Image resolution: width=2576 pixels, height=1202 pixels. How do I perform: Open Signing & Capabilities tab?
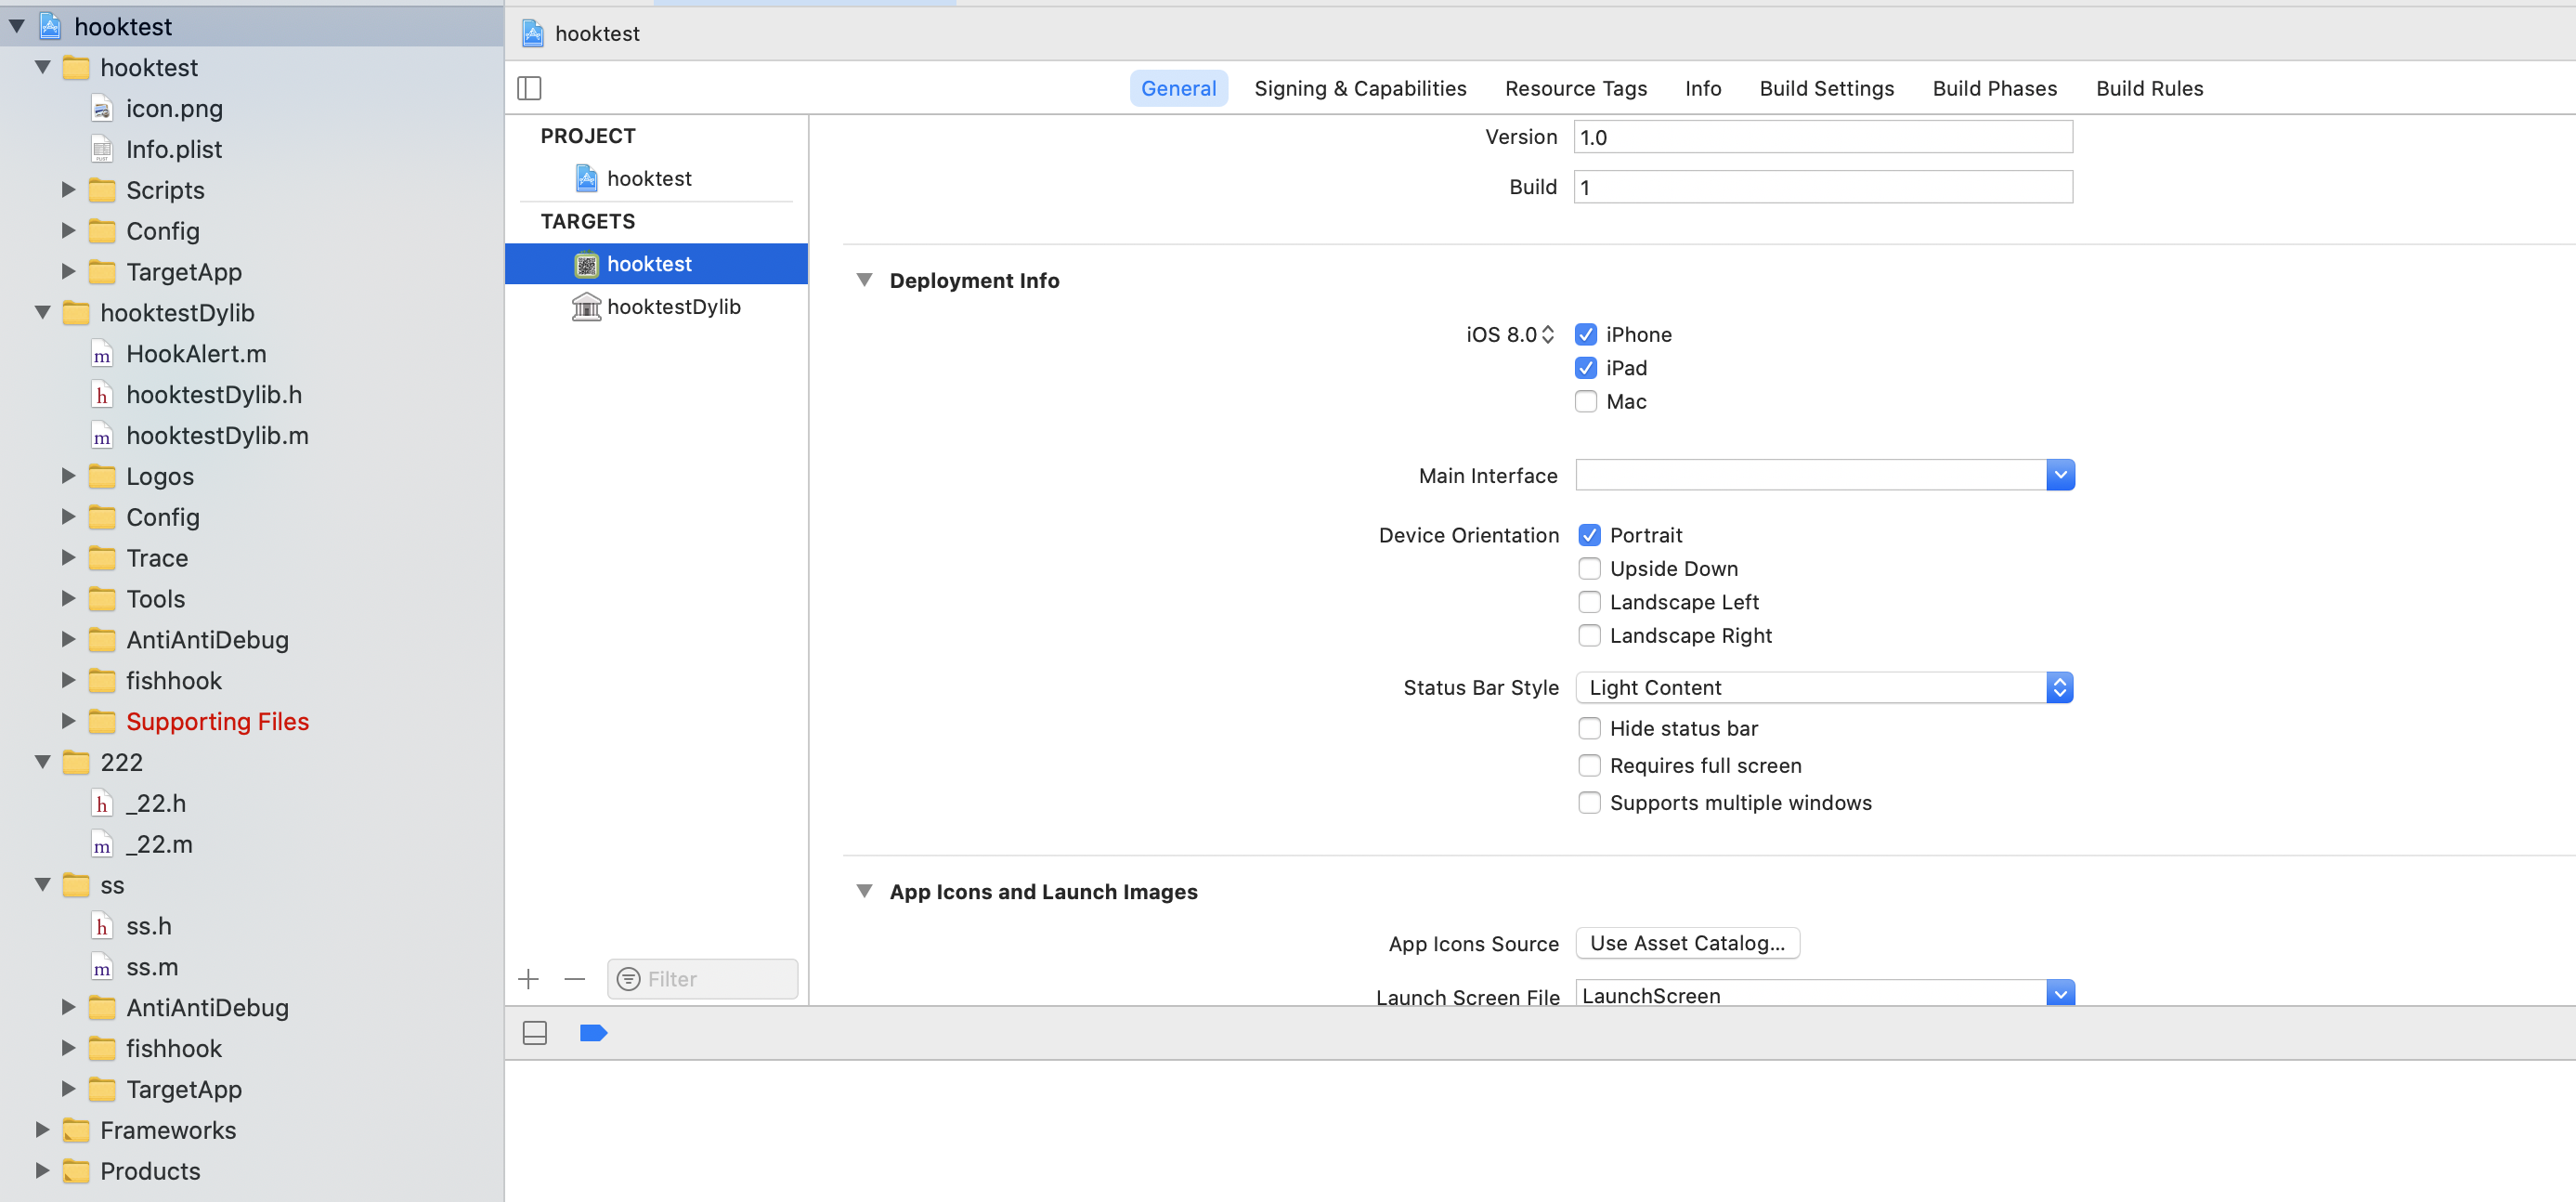pos(1360,88)
